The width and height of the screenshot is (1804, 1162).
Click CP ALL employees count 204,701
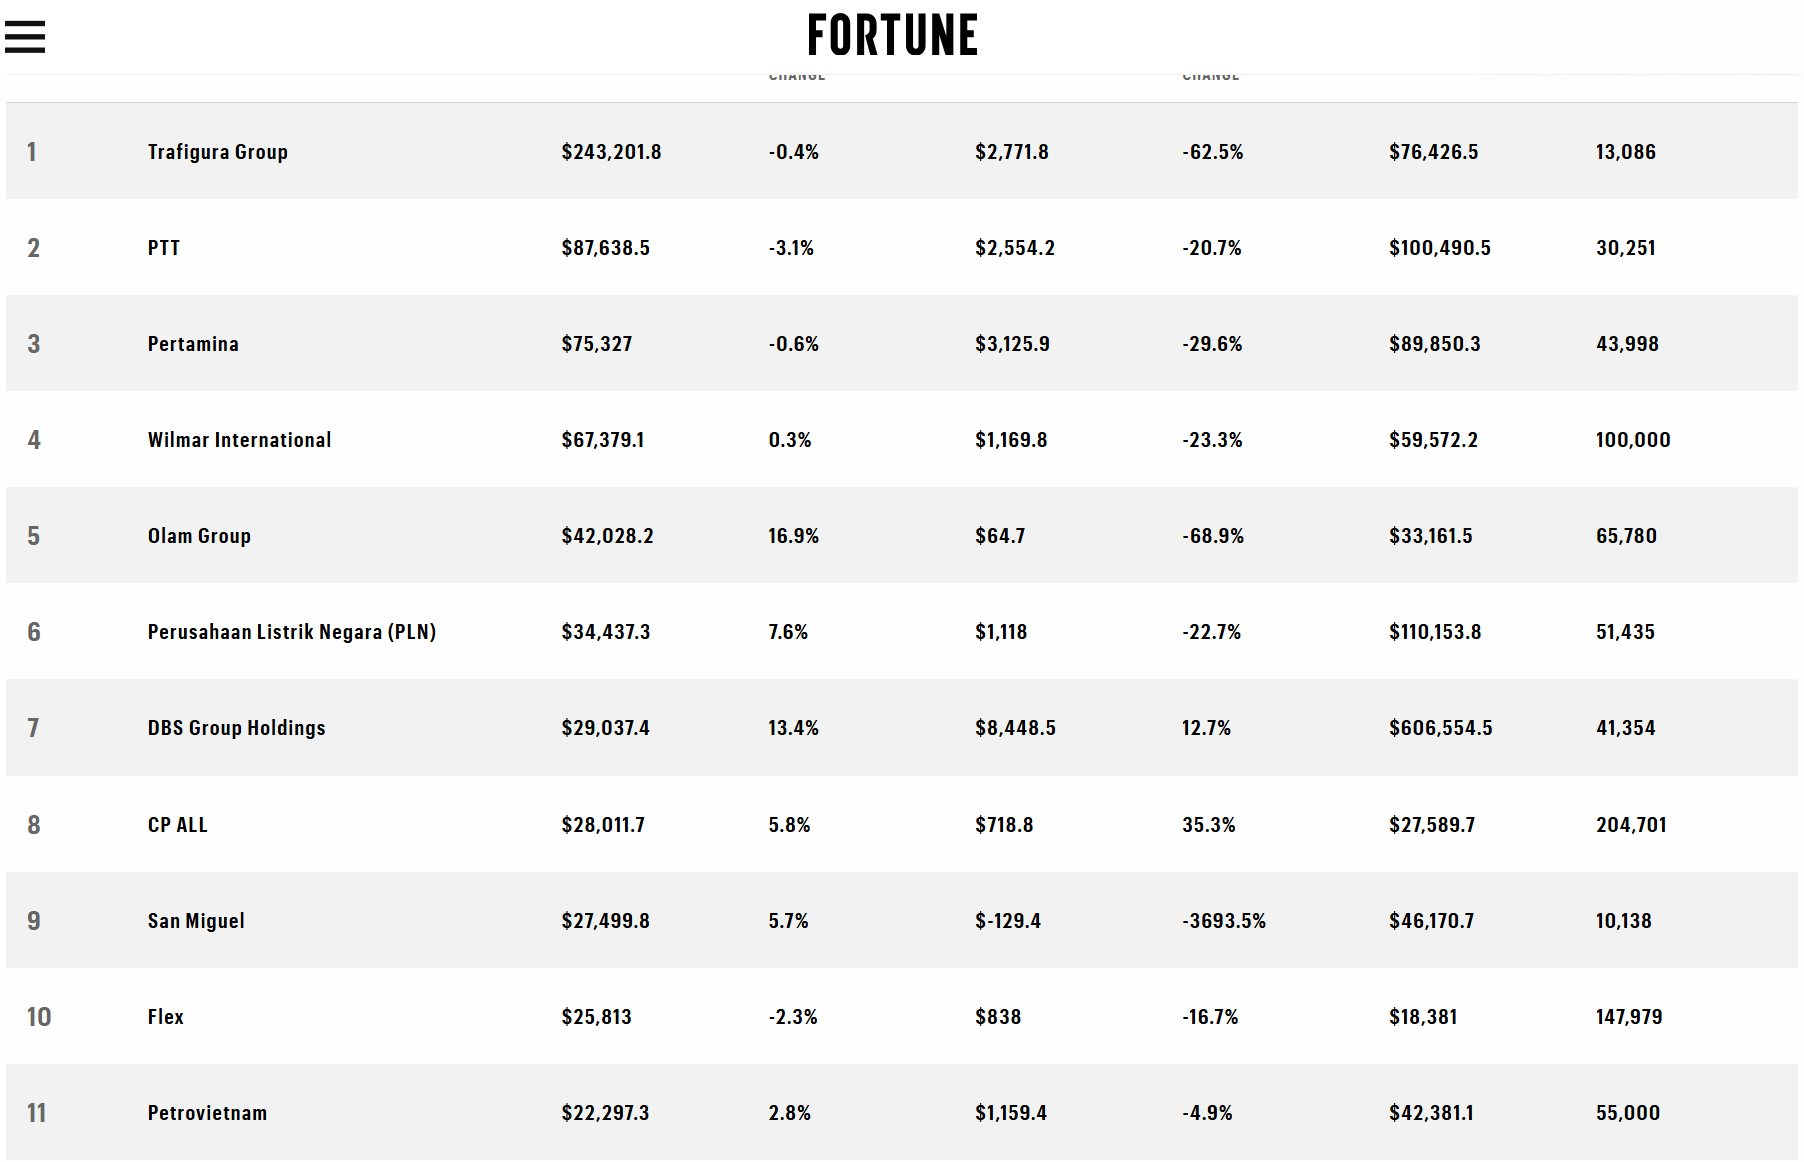[x=1631, y=825]
